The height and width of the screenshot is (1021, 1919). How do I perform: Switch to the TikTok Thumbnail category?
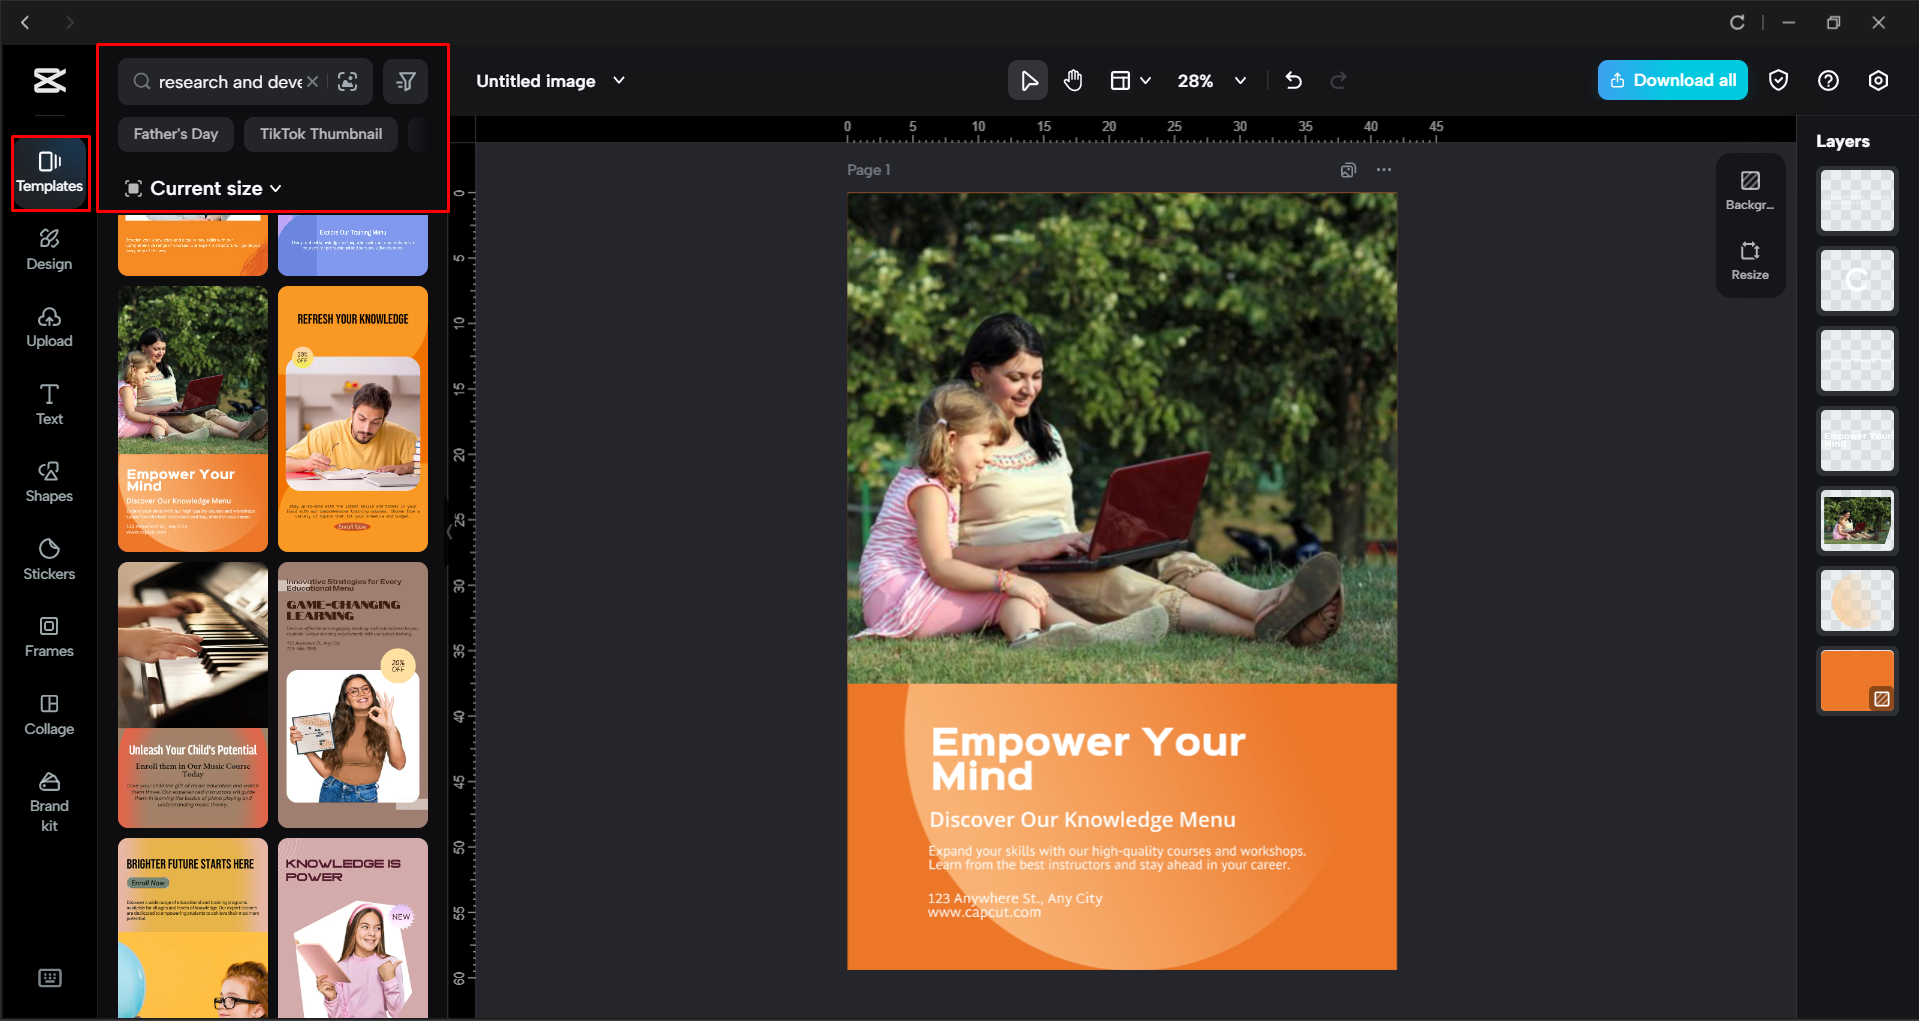320,133
